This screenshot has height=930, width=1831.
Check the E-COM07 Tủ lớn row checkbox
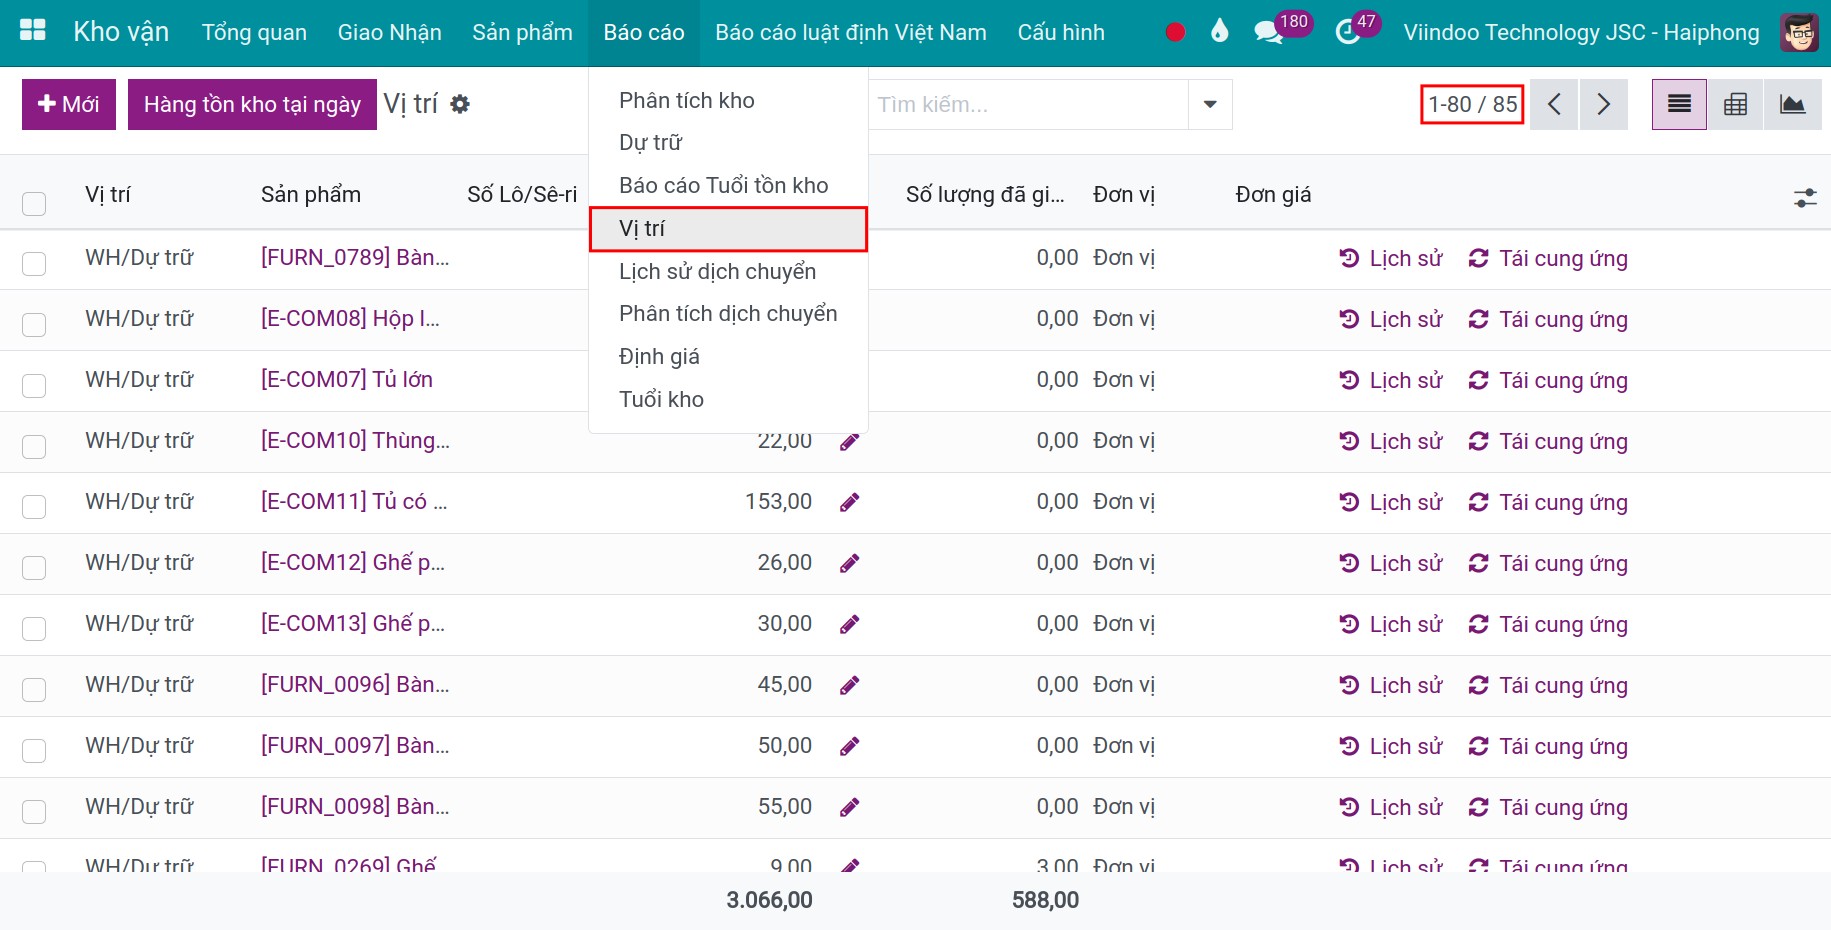[x=34, y=385]
